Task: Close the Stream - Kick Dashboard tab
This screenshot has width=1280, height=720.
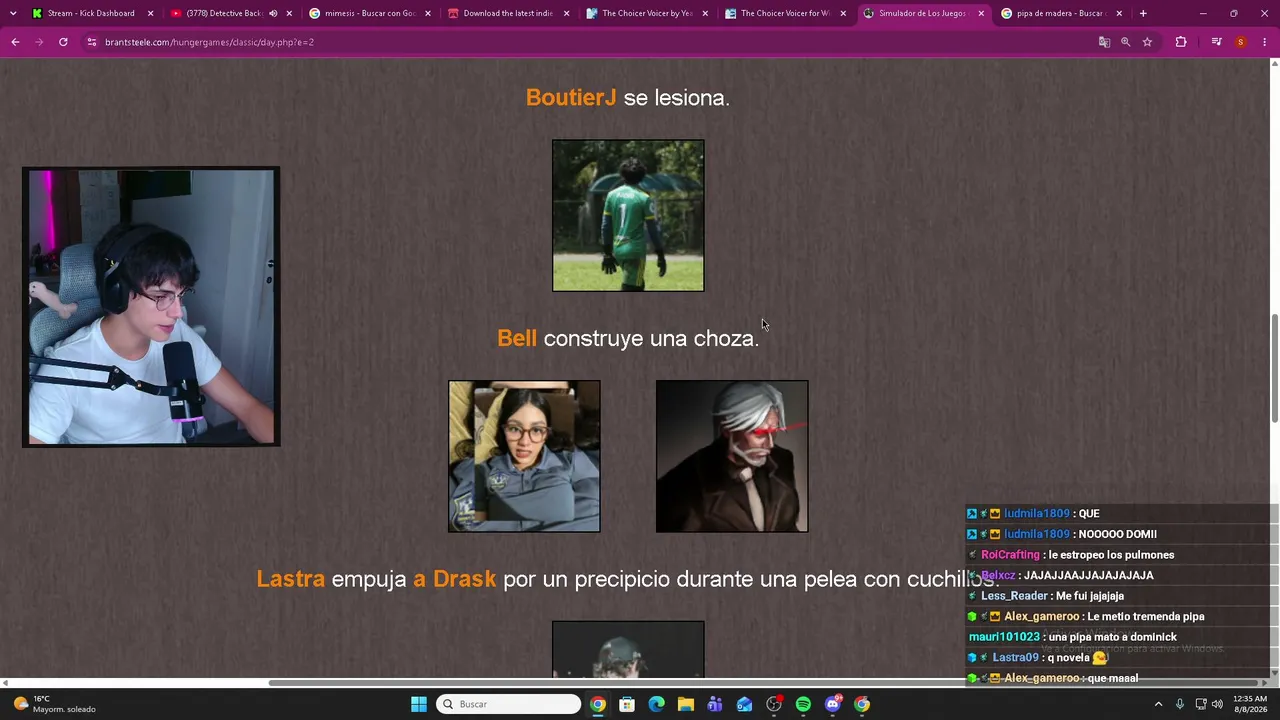Action: click(x=151, y=13)
